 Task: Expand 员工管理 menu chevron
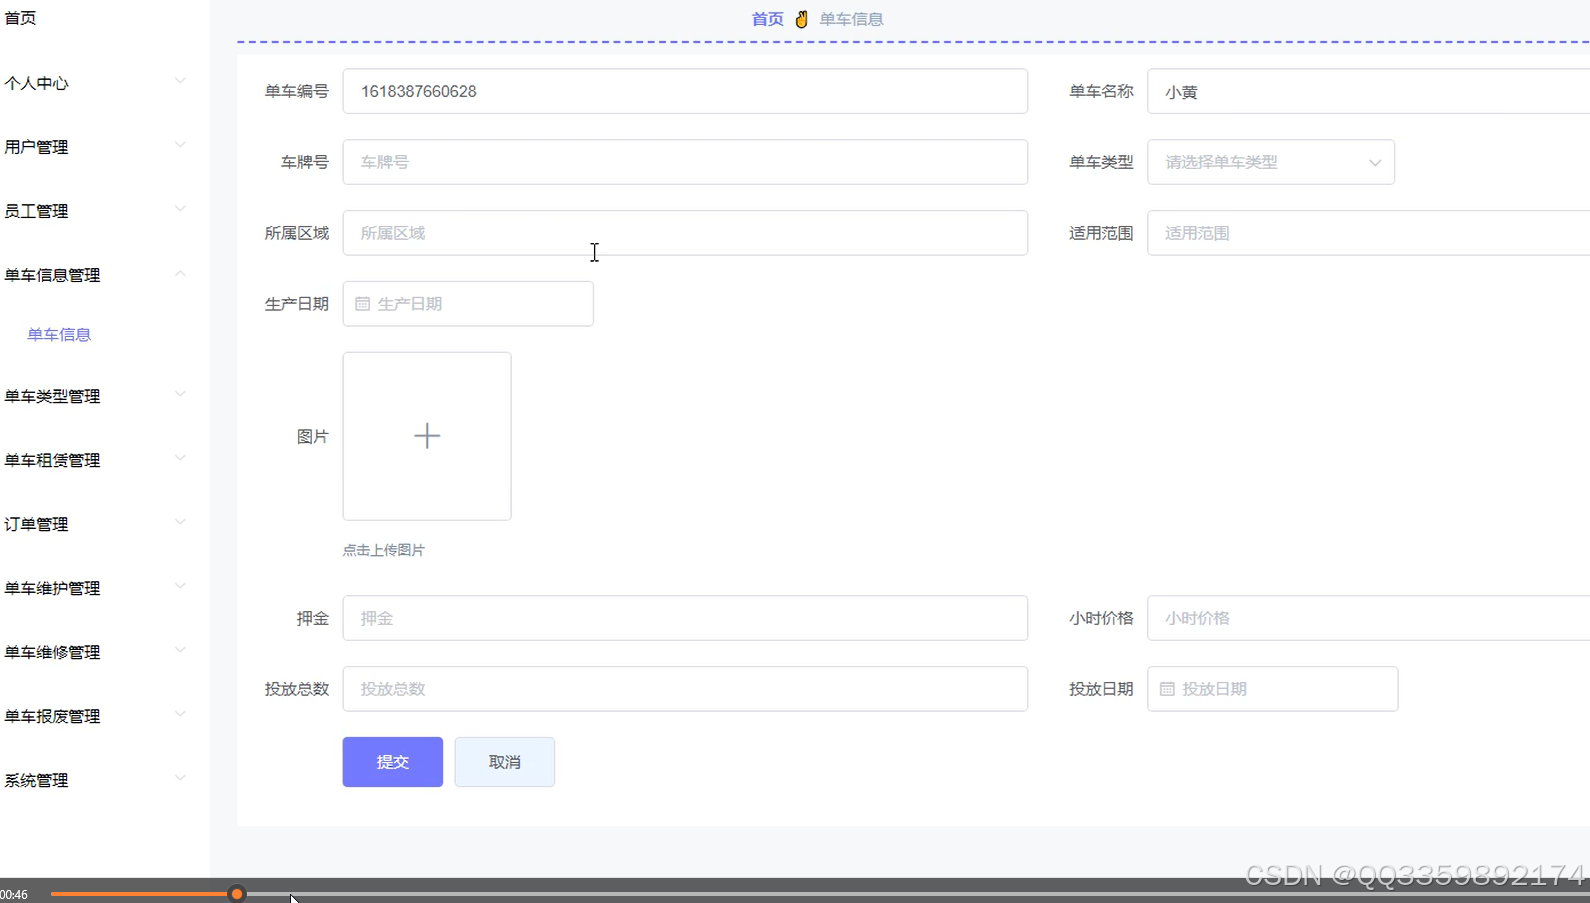(180, 209)
